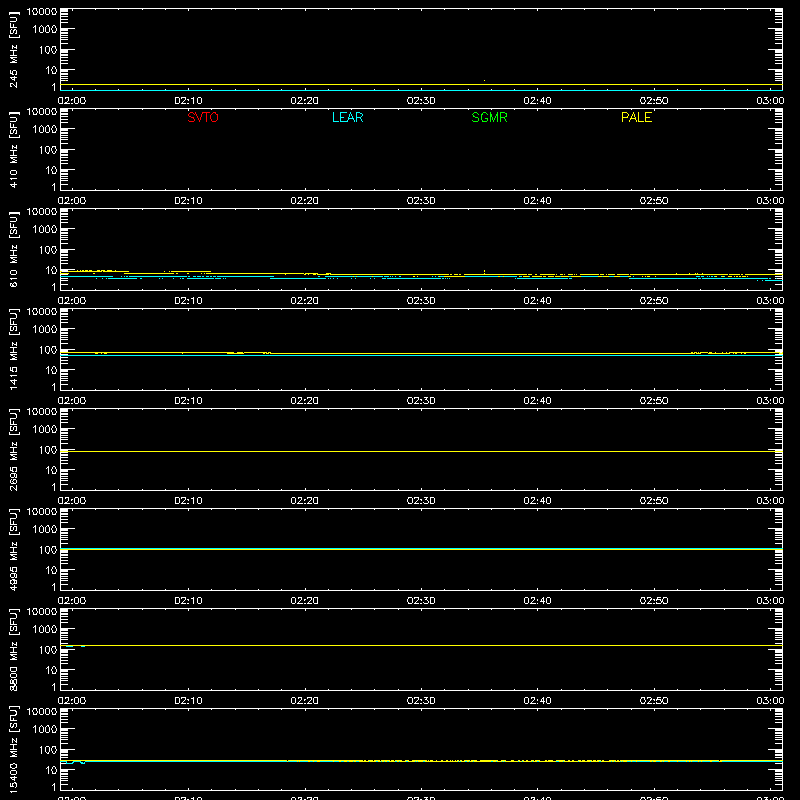Click the 02:50 tick label under 610 MHz panel
The height and width of the screenshot is (800, 800).
point(654,301)
